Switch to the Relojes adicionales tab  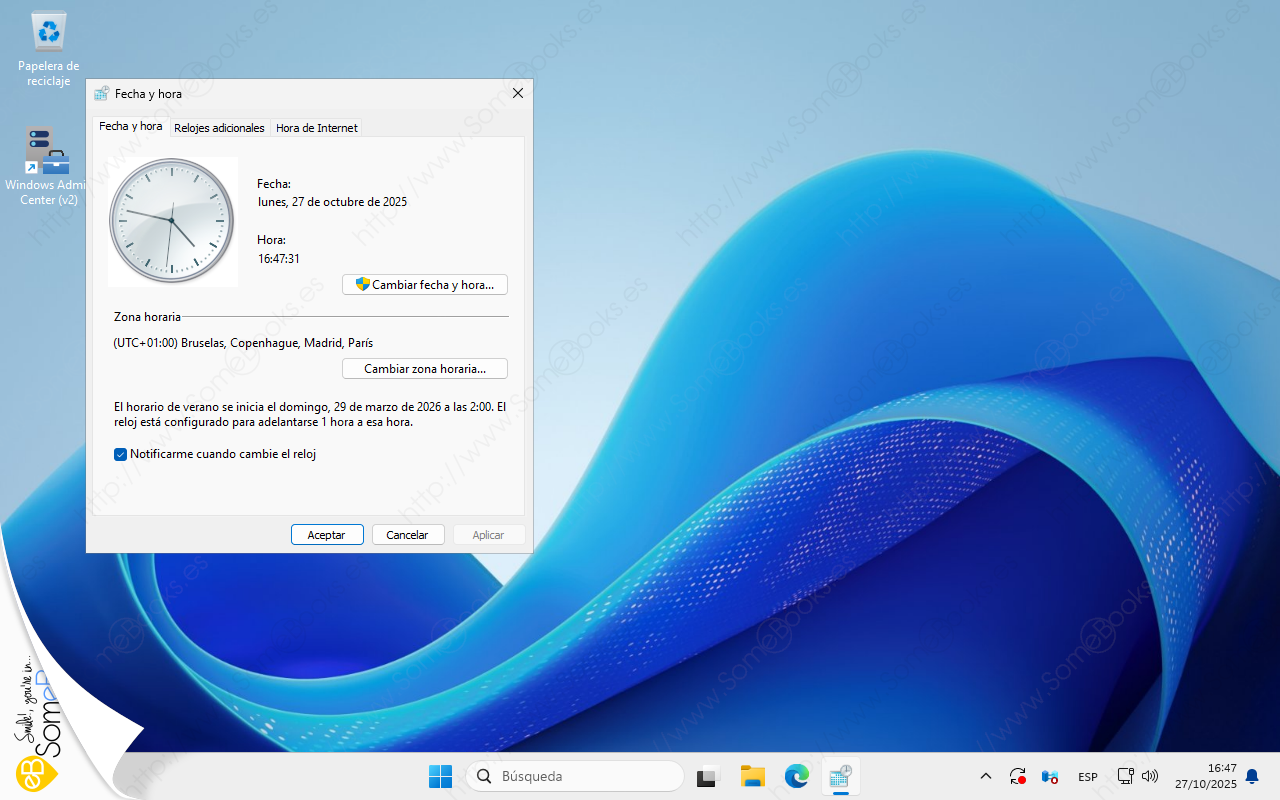(219, 128)
